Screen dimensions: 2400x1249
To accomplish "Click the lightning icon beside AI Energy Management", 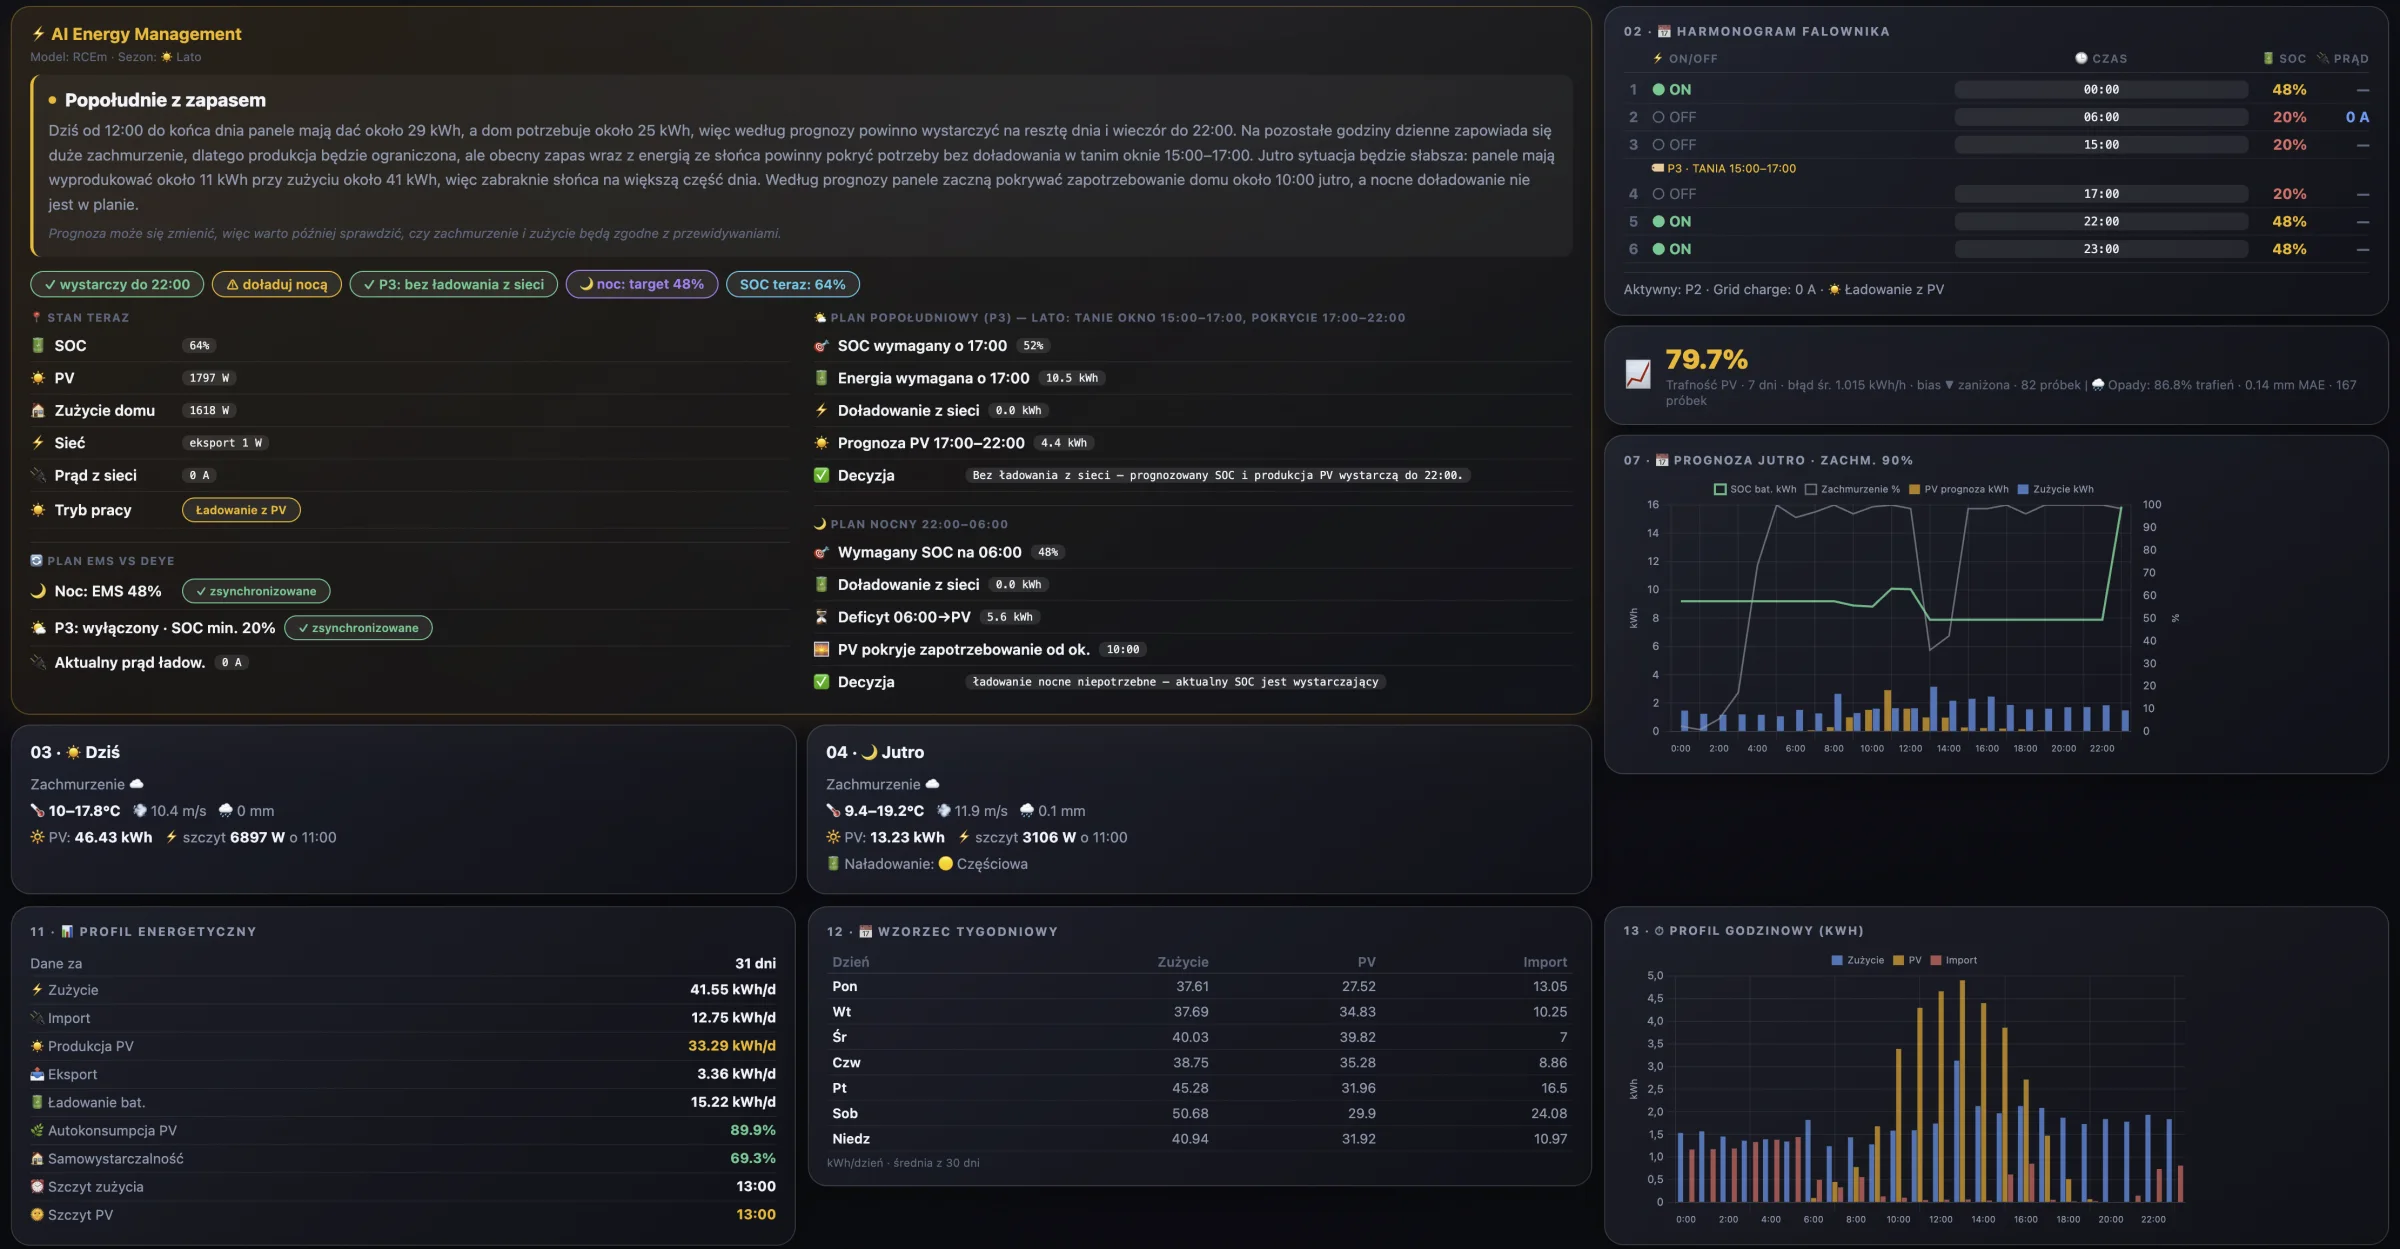I will pos(38,34).
